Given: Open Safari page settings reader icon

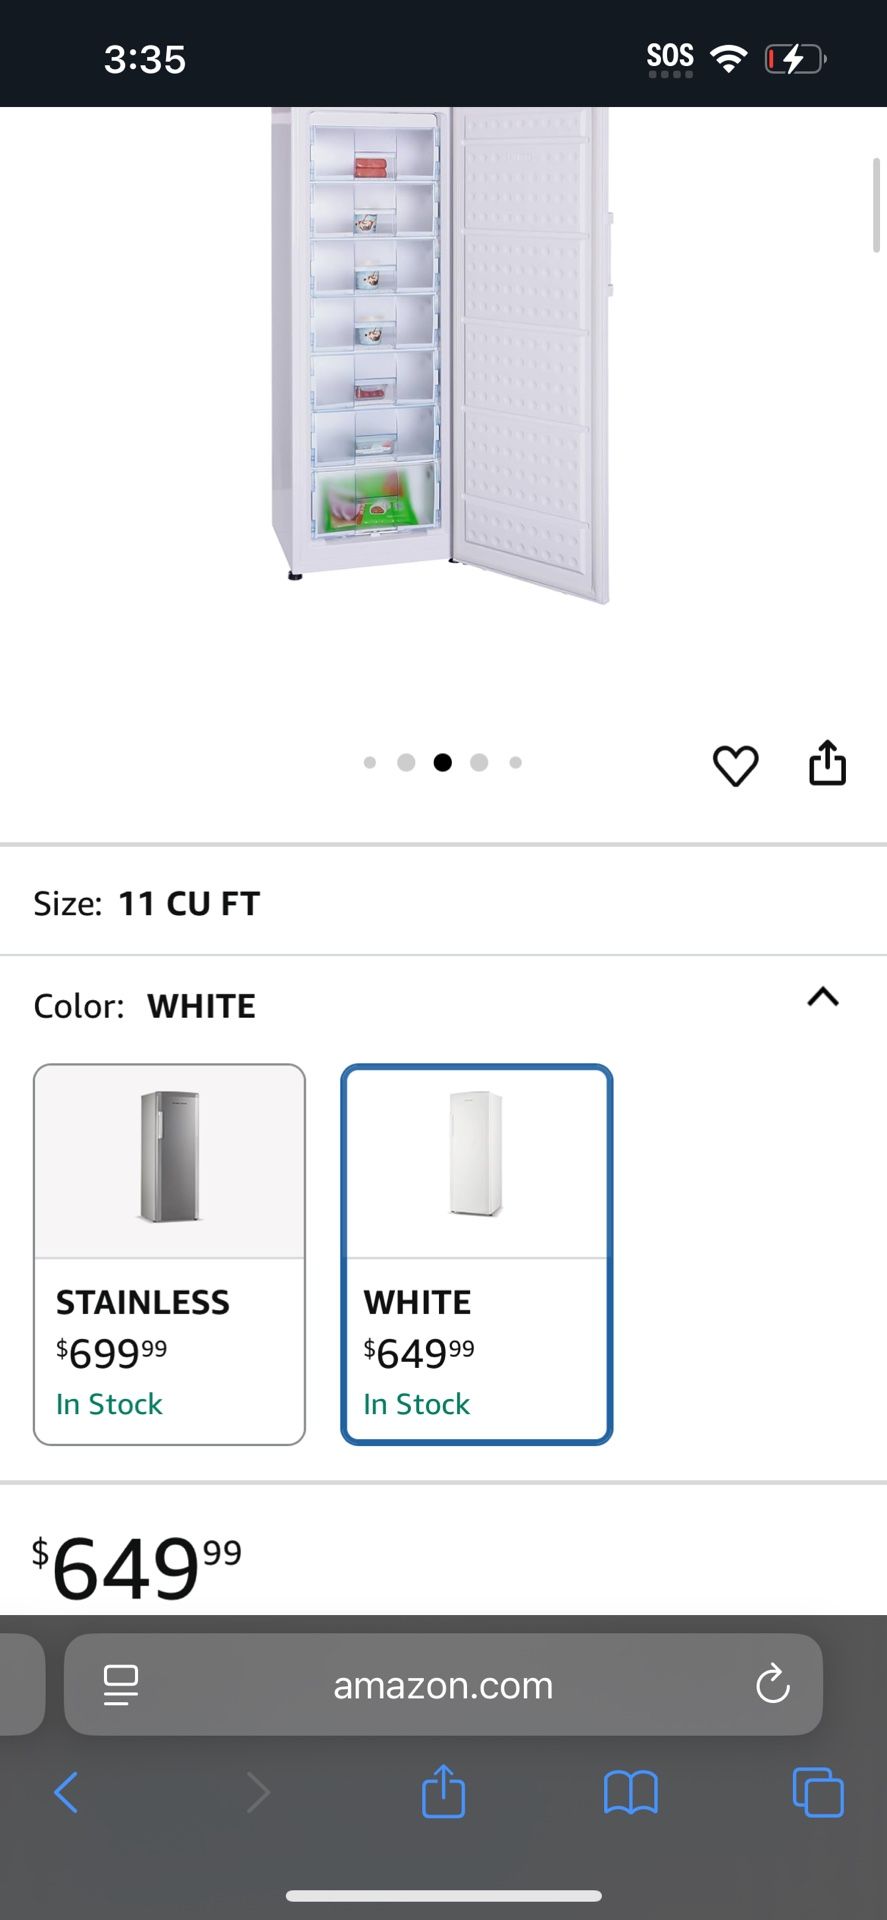Looking at the screenshot, I should [x=121, y=1685].
